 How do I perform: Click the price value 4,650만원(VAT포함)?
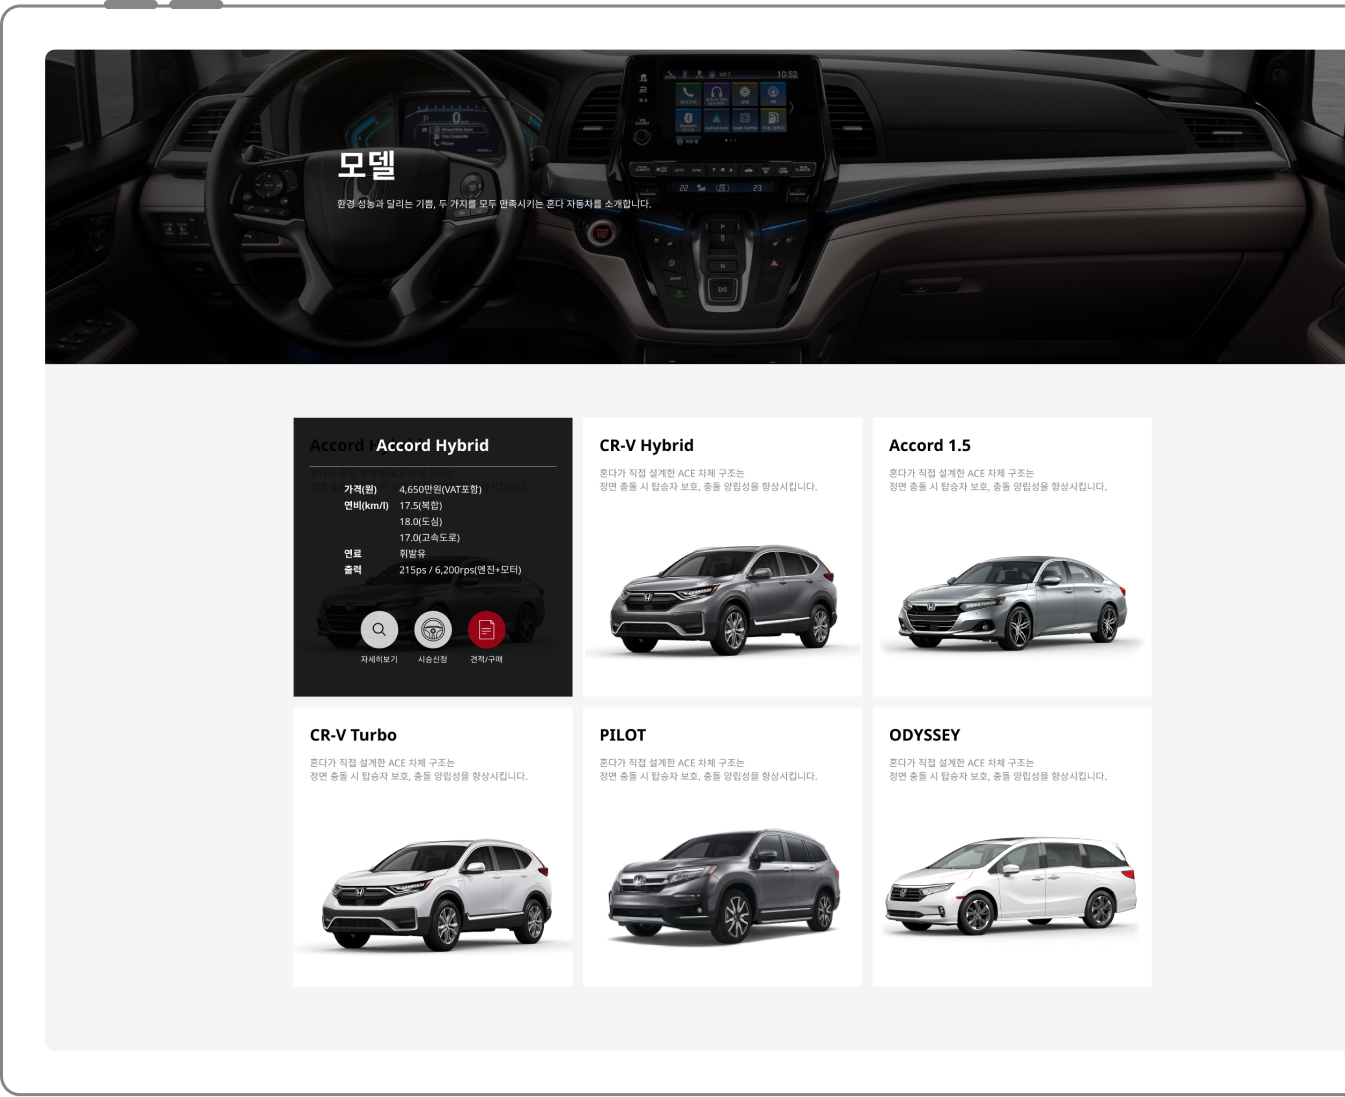pos(440,490)
